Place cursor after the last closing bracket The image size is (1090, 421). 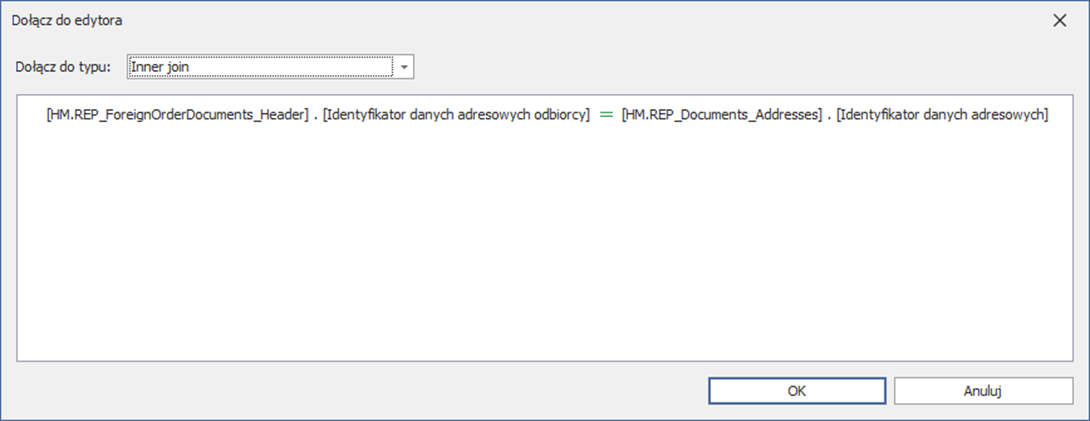(x=1051, y=115)
